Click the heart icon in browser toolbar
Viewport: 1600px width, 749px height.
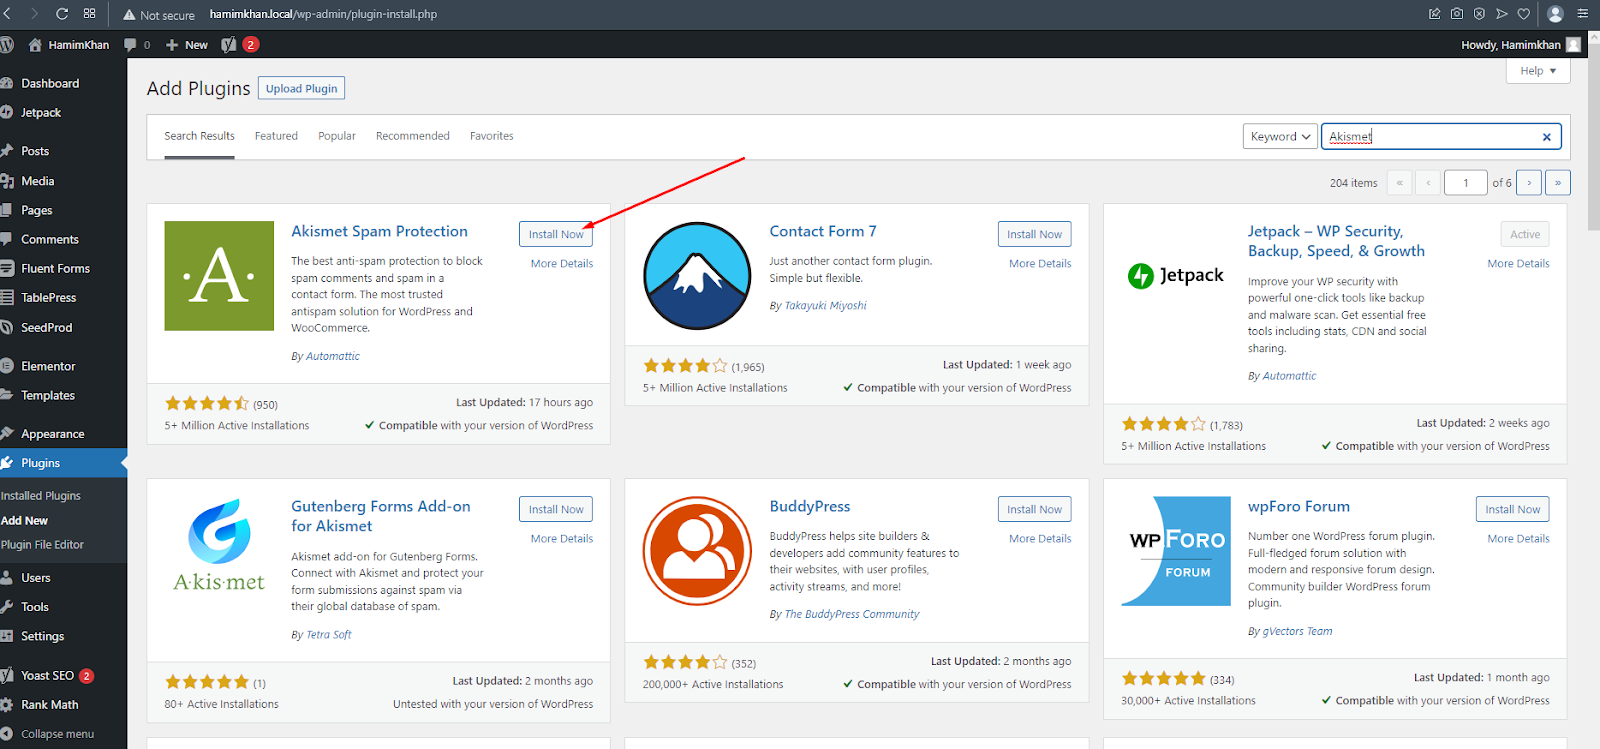point(1524,14)
